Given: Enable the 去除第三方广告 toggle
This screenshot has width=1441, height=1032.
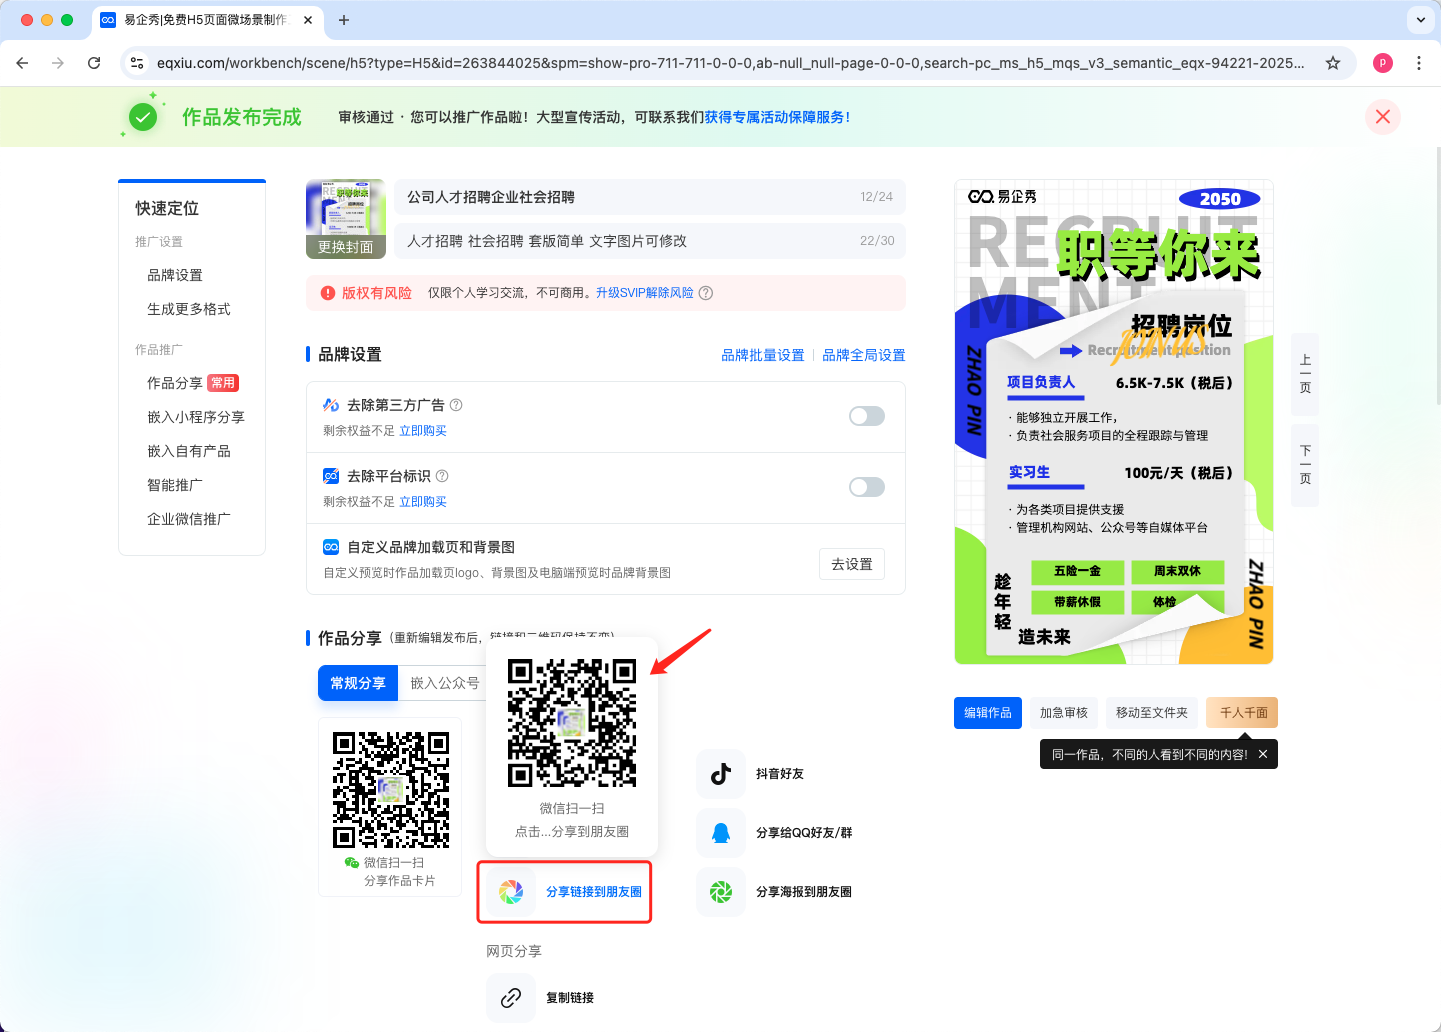Looking at the screenshot, I should click(866, 416).
